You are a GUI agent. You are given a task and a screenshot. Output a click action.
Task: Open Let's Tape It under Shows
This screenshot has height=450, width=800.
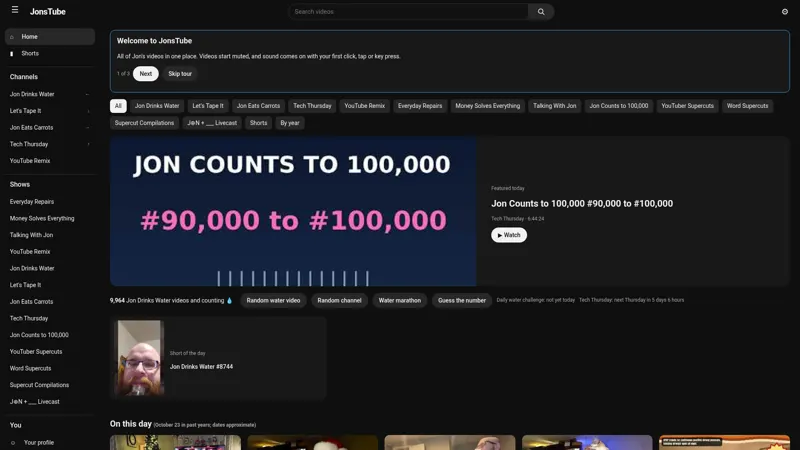tap(26, 285)
